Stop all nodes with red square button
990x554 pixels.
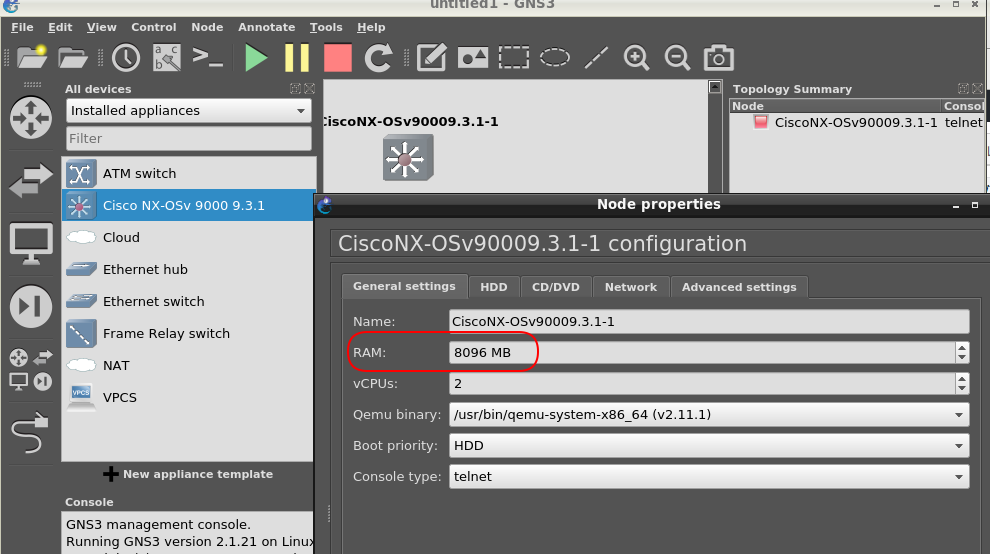coord(338,57)
